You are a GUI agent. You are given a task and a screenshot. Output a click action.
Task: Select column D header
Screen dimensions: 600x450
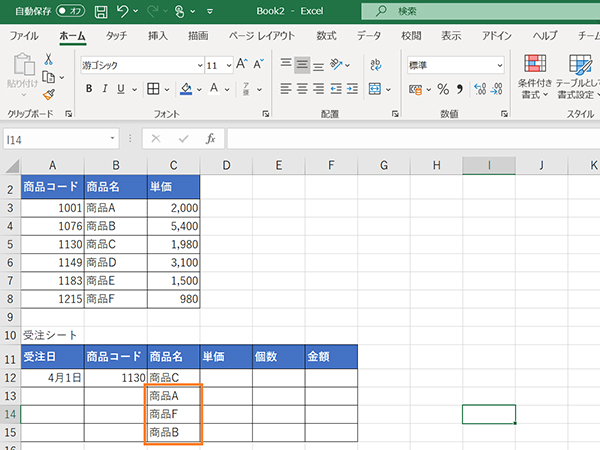tap(226, 164)
